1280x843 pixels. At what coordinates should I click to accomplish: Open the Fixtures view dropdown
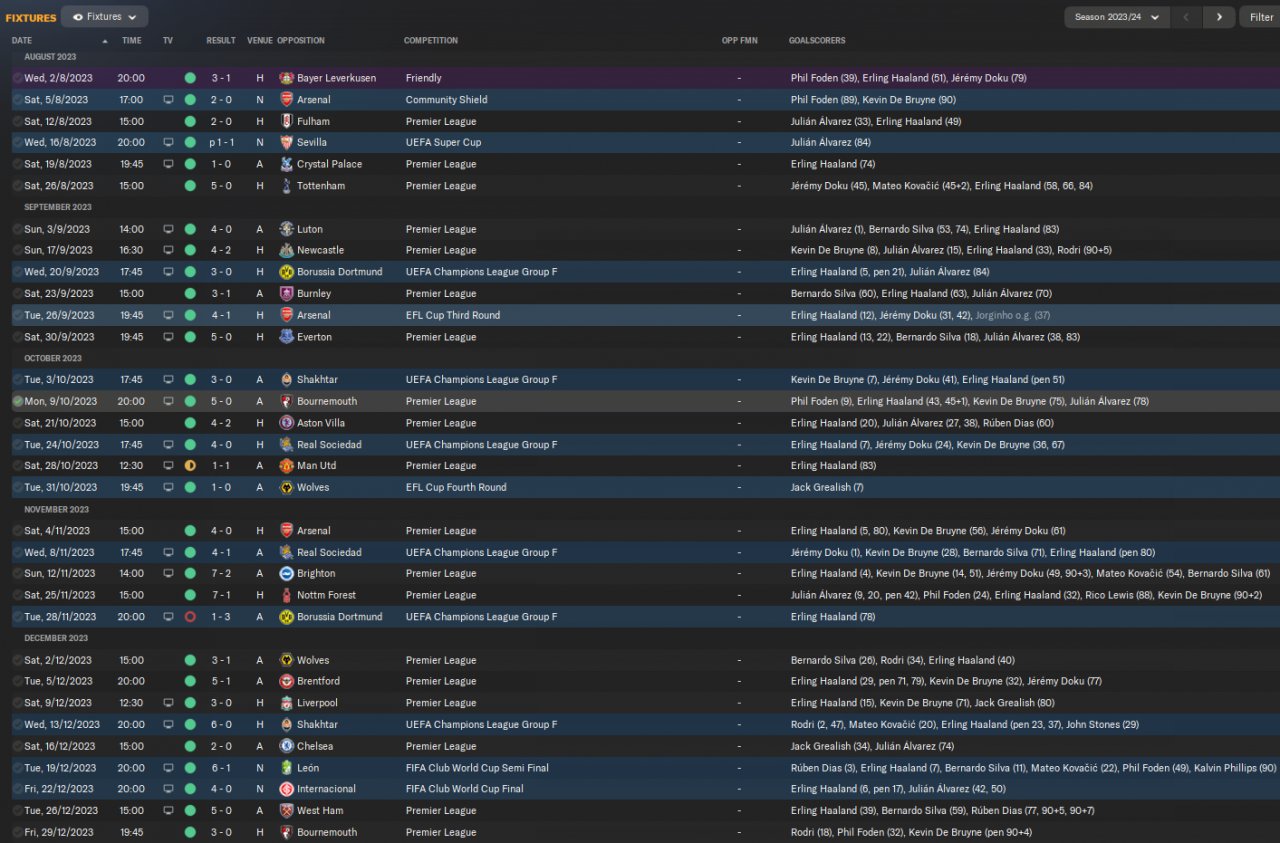[x=105, y=17]
